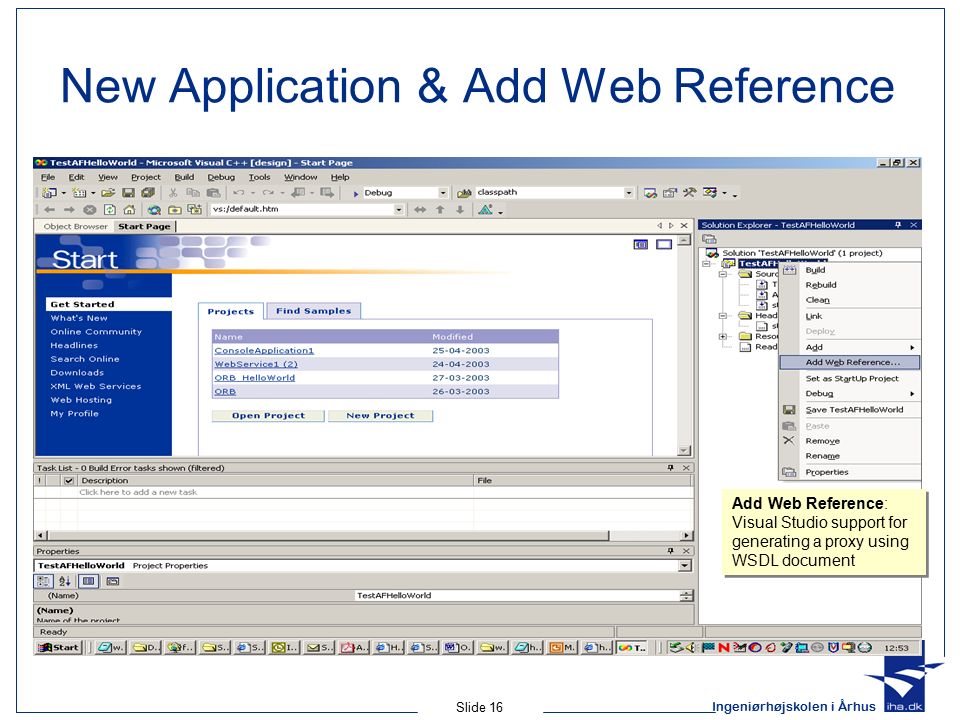
Task: Click the Save toolbar icon
Action: (x=129, y=193)
